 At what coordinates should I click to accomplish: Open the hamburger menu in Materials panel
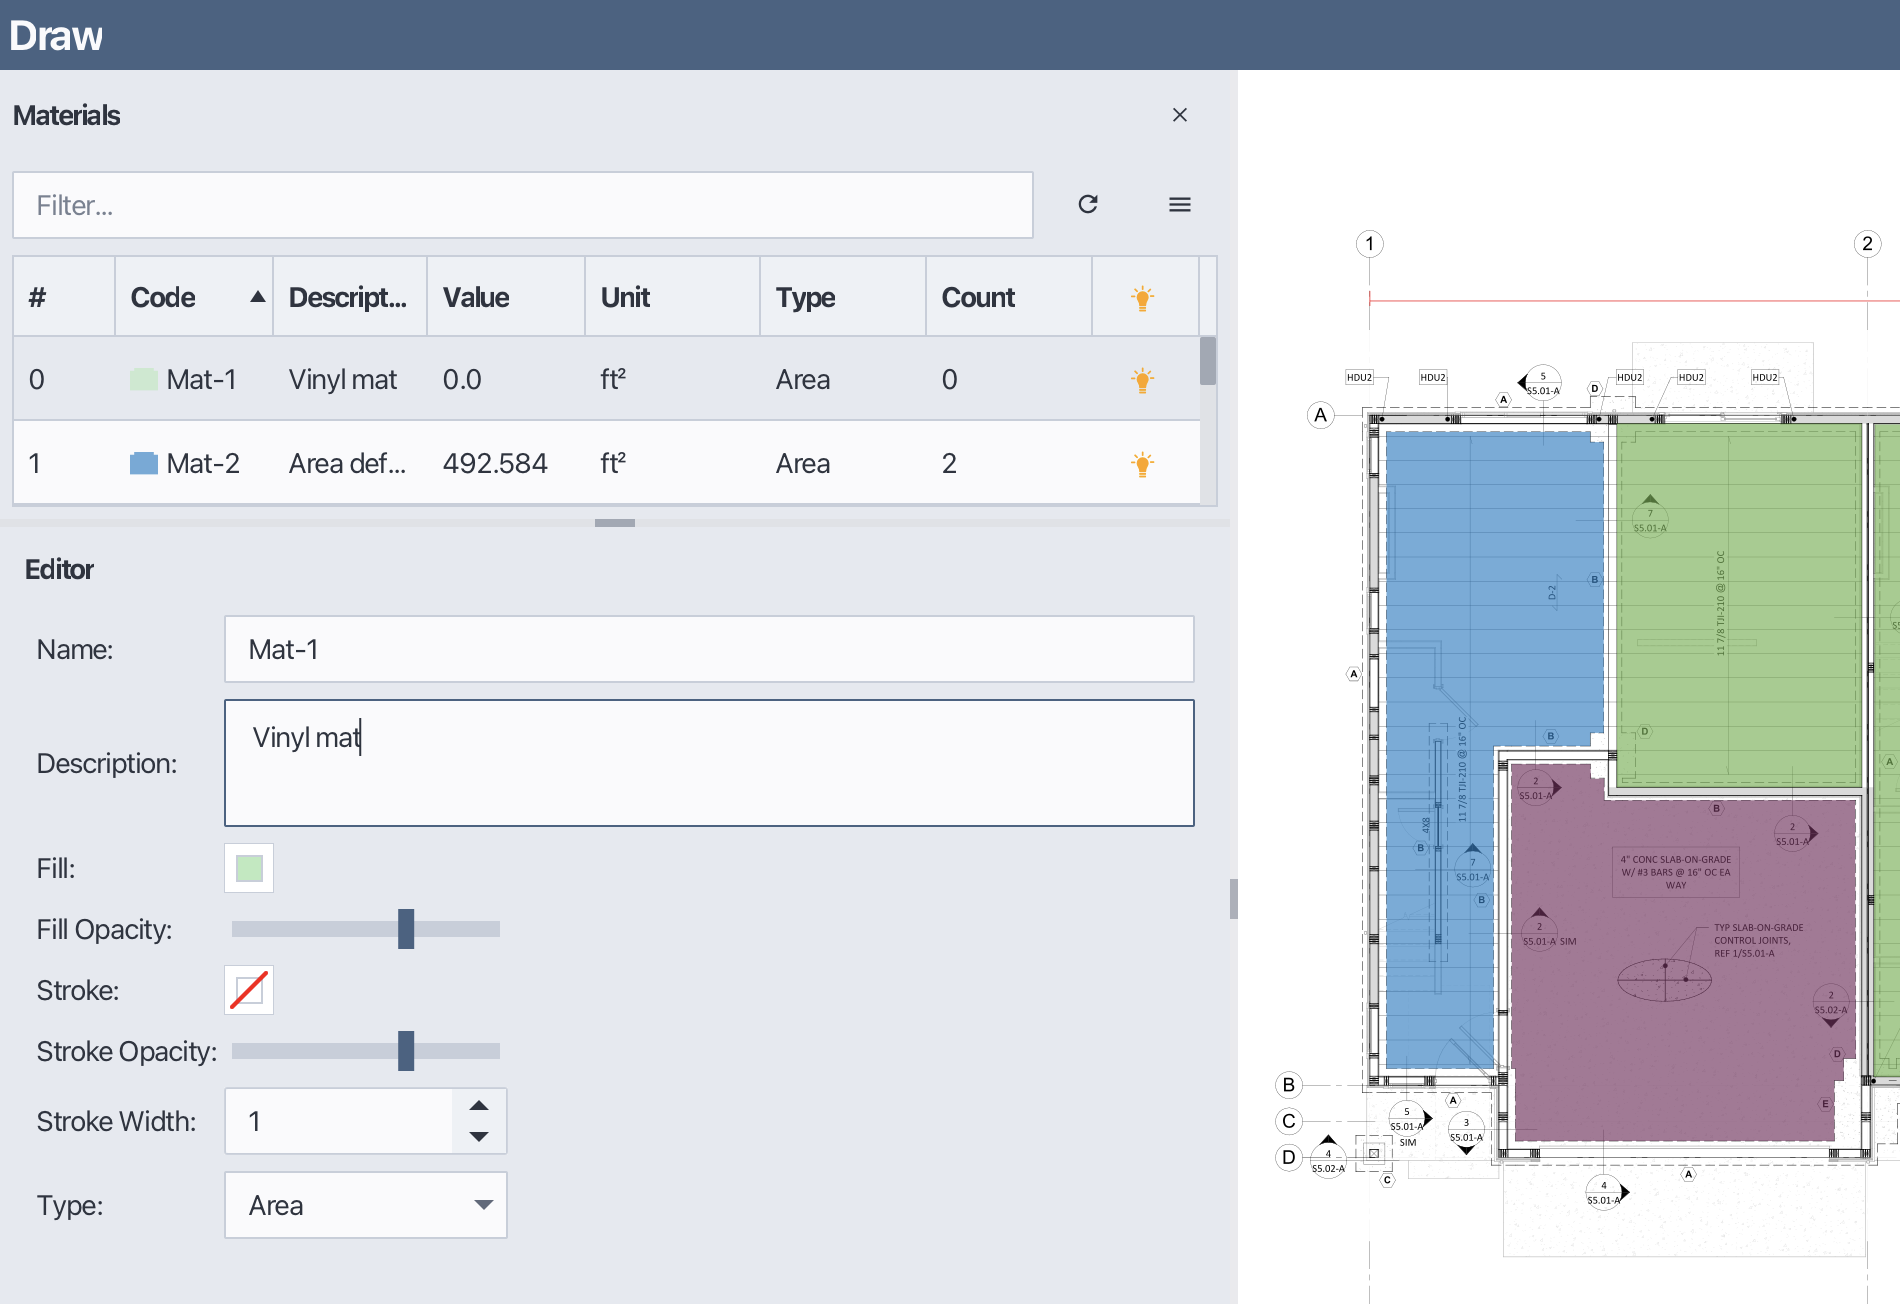click(1180, 204)
